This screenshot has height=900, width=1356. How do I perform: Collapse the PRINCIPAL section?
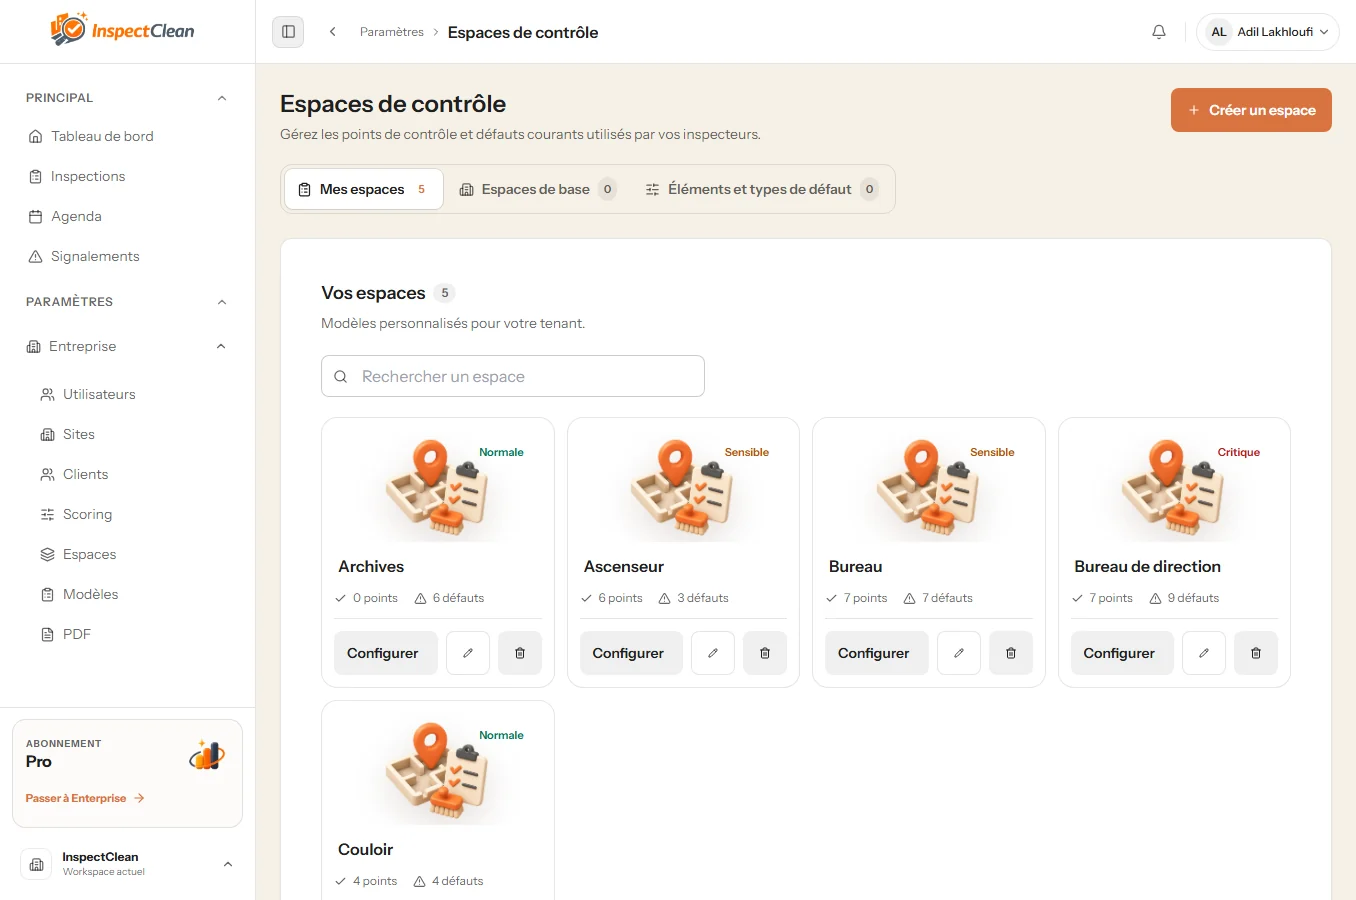pos(222,98)
